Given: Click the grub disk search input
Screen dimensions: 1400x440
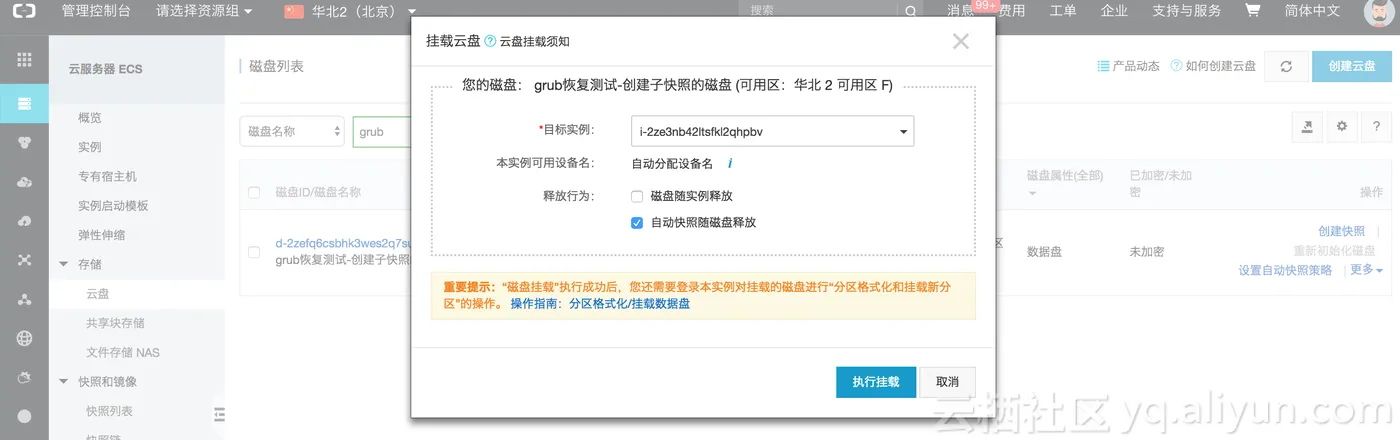Looking at the screenshot, I should coord(382,131).
